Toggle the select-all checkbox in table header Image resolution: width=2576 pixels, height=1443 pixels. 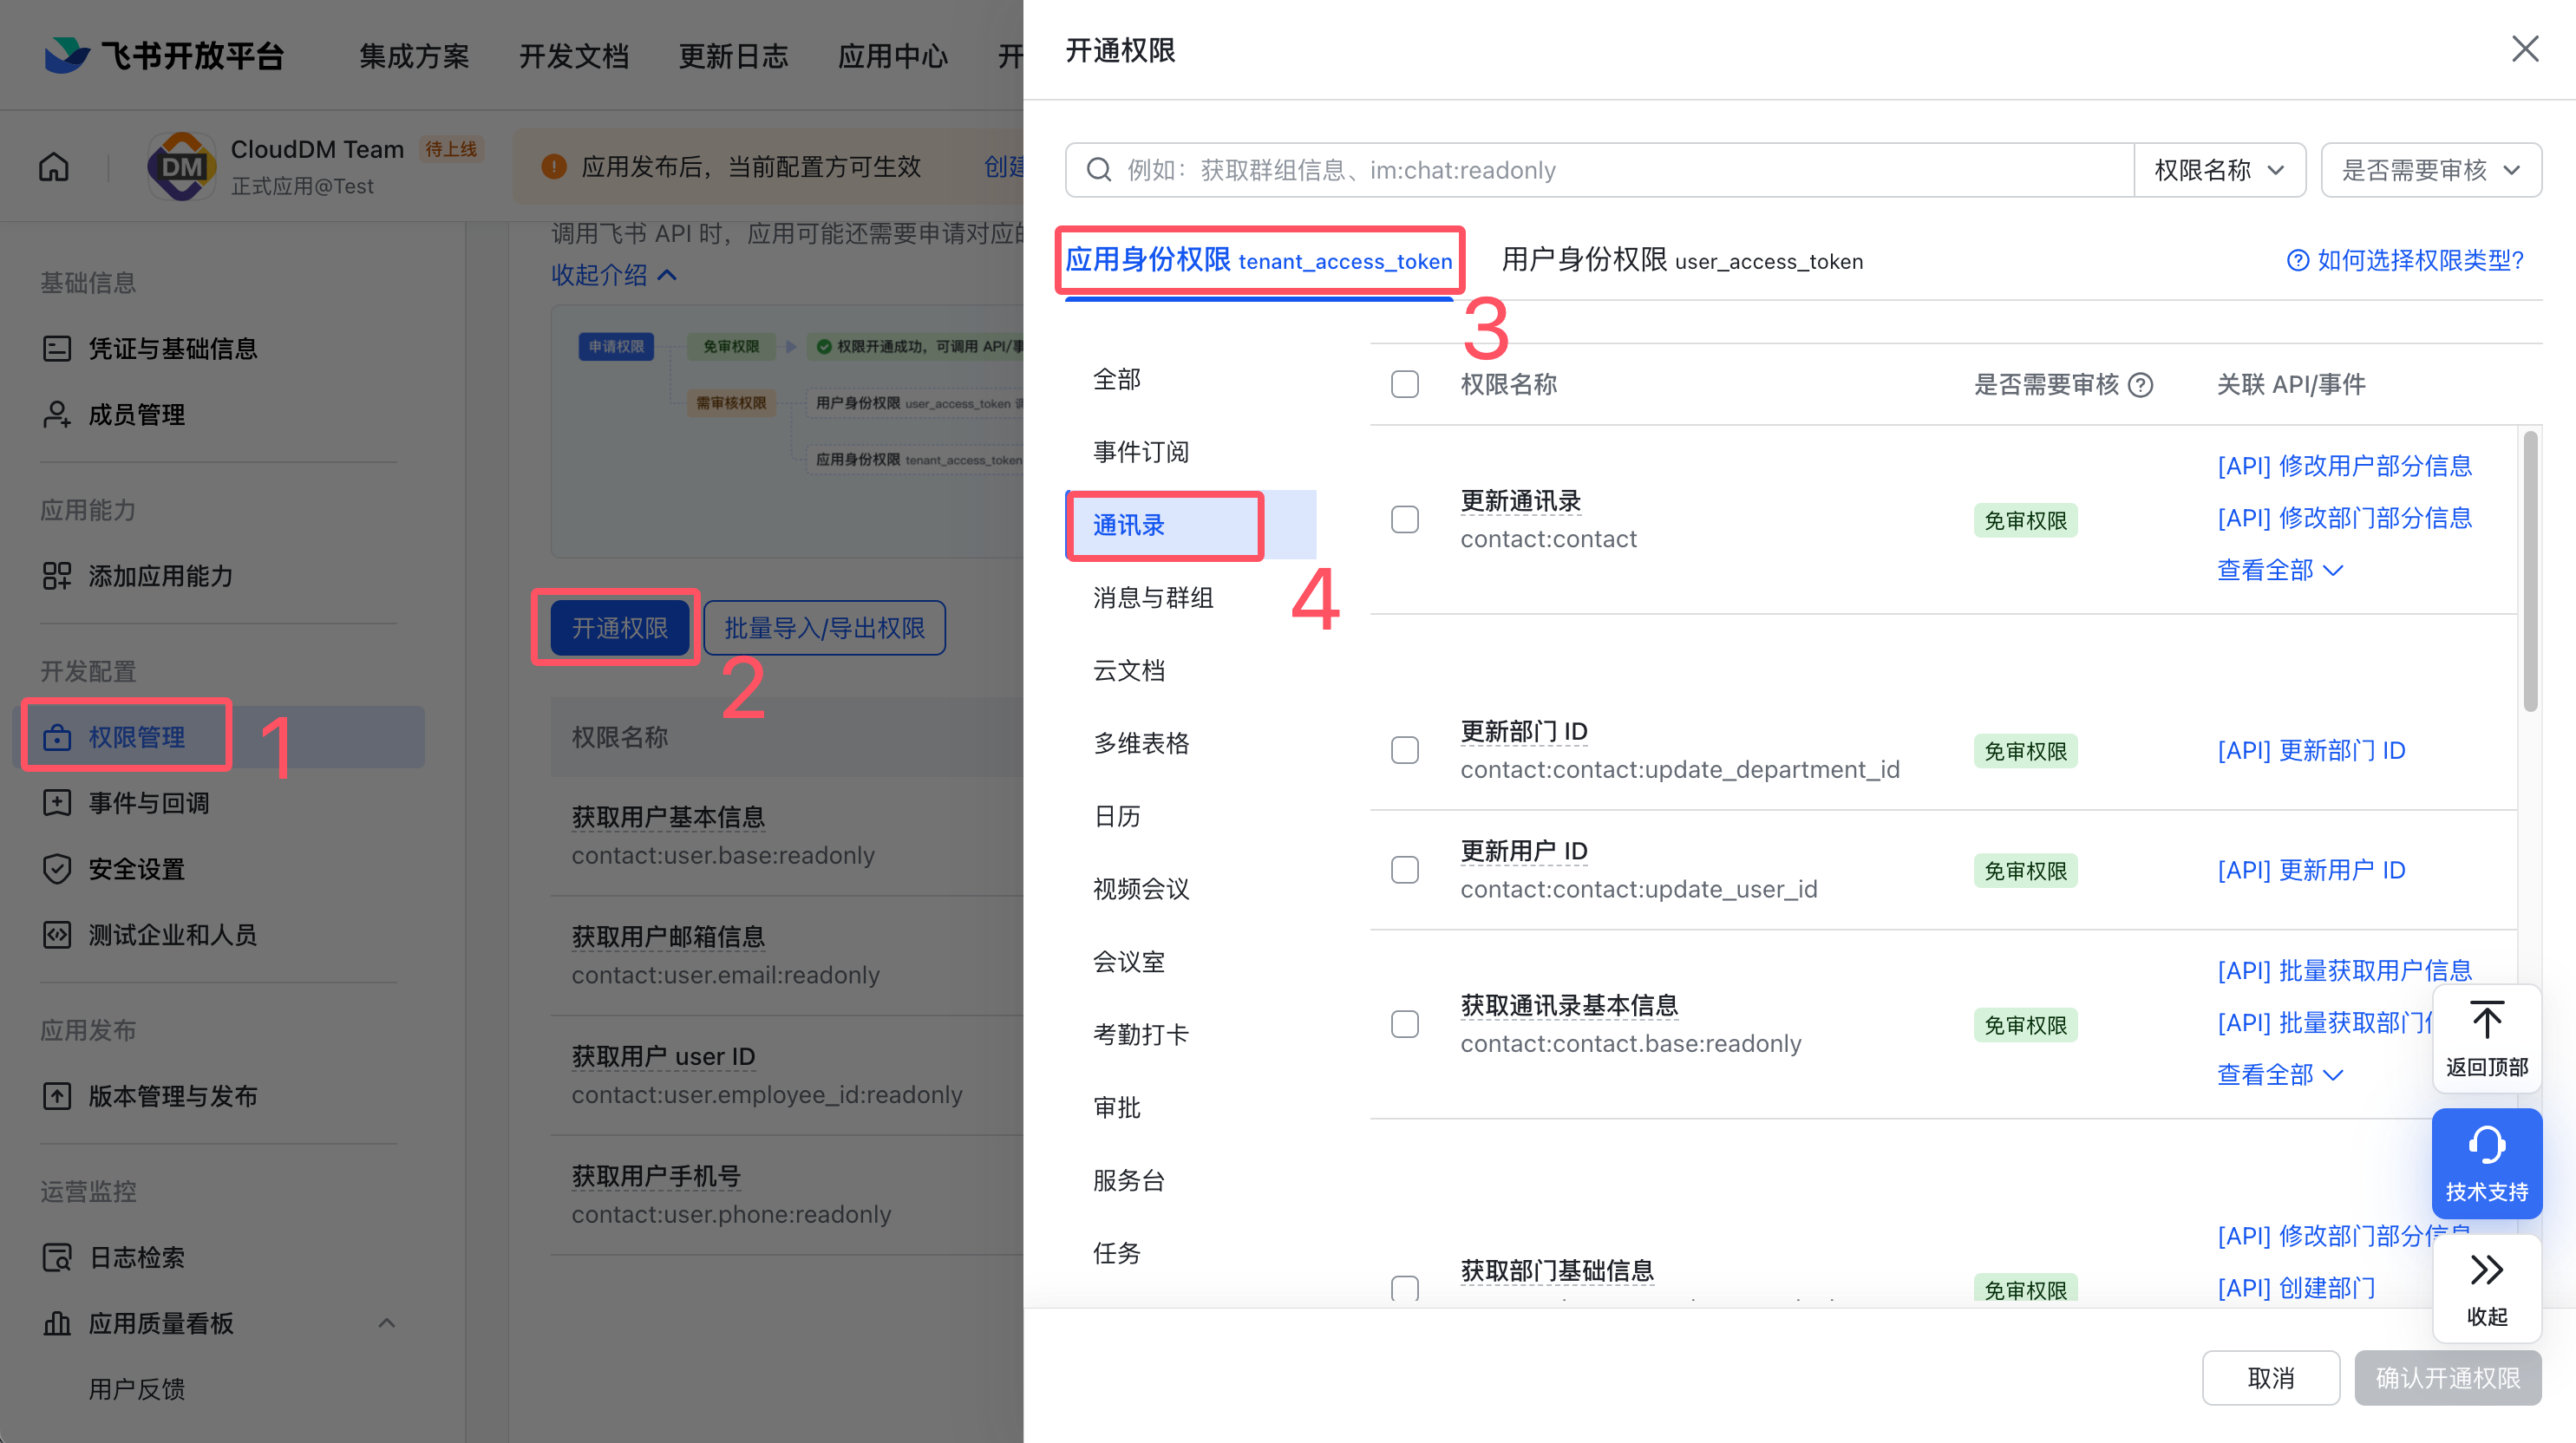[x=1404, y=385]
